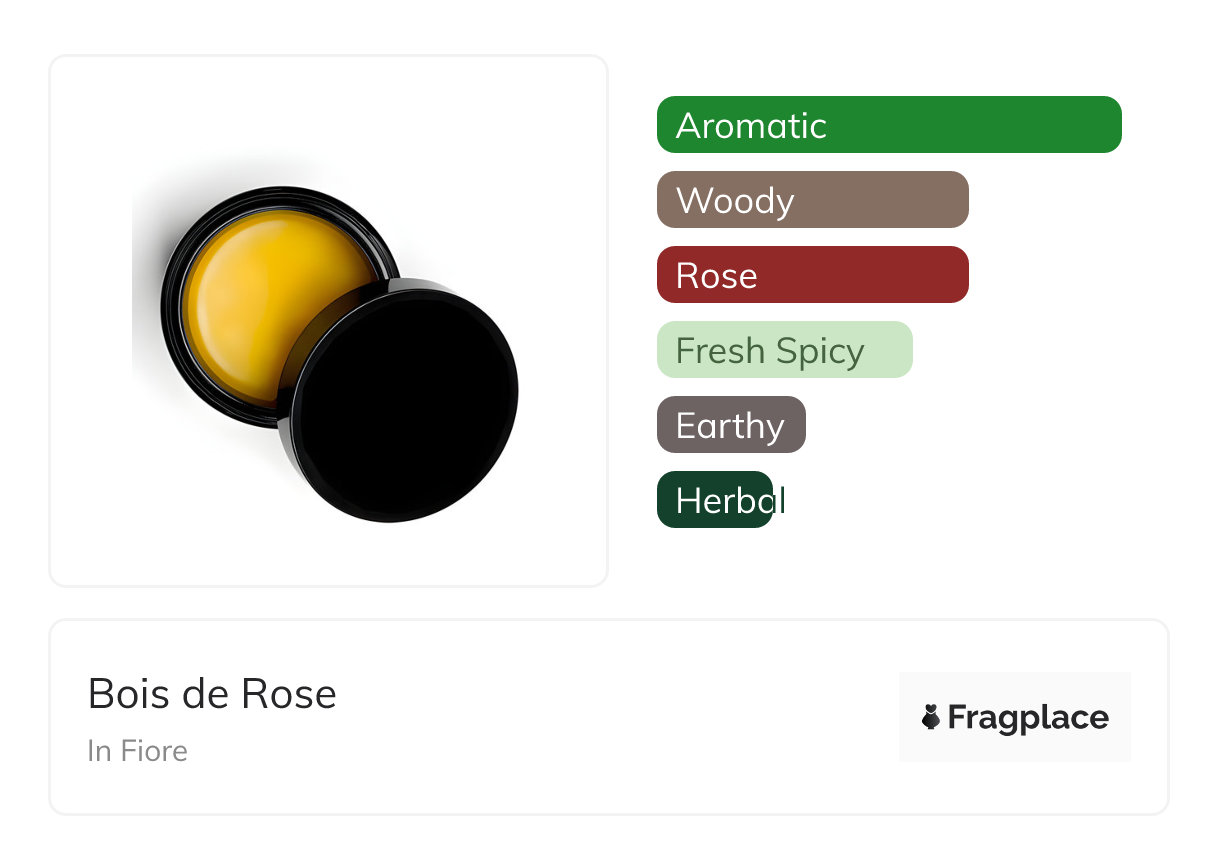Pick the light green Fresh Spicy bar
Image resolution: width=1218 pixels, height=864 pixels.
784,350
